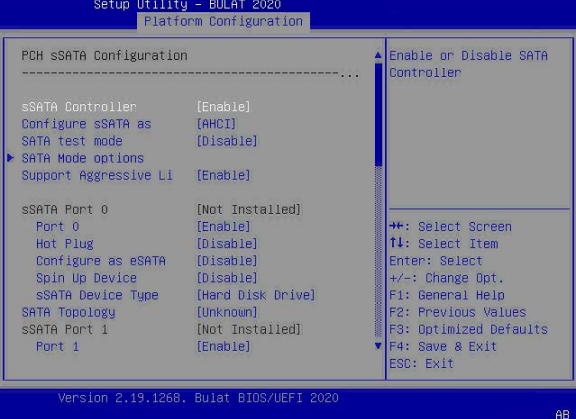Click the sSATA Port 1 heading
The width and height of the screenshot is (576, 419).
[x=65, y=329]
